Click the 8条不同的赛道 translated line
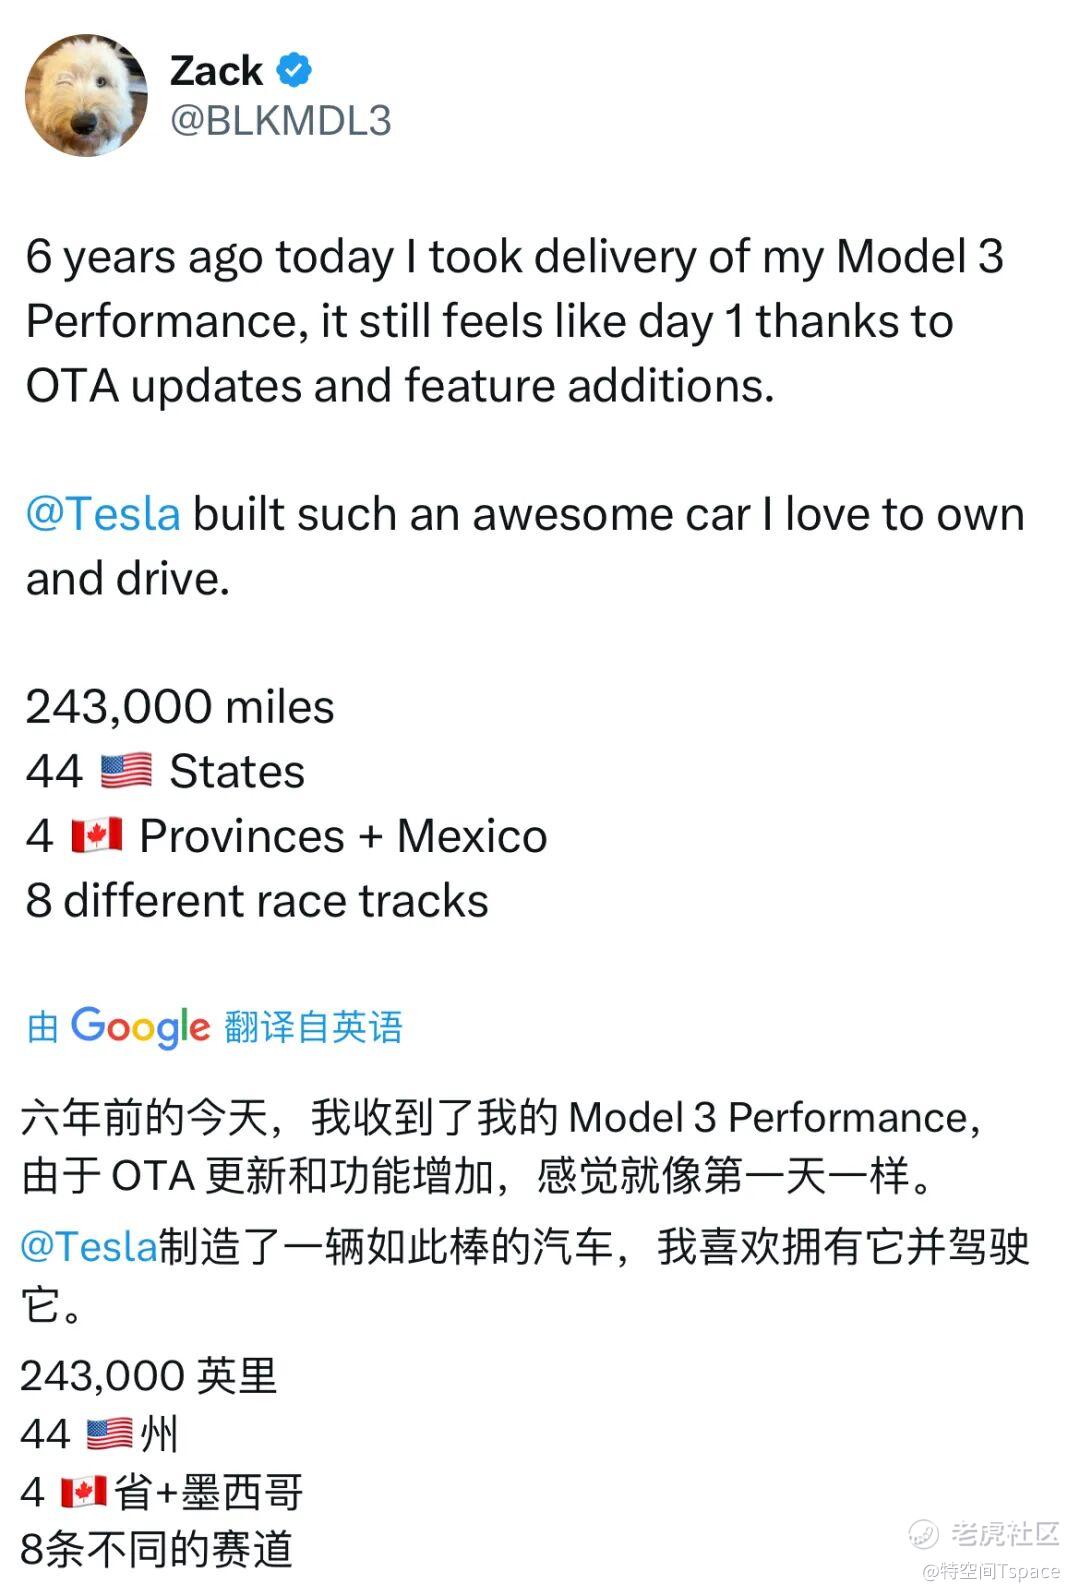This screenshot has width=1080, height=1596. coord(156,1549)
